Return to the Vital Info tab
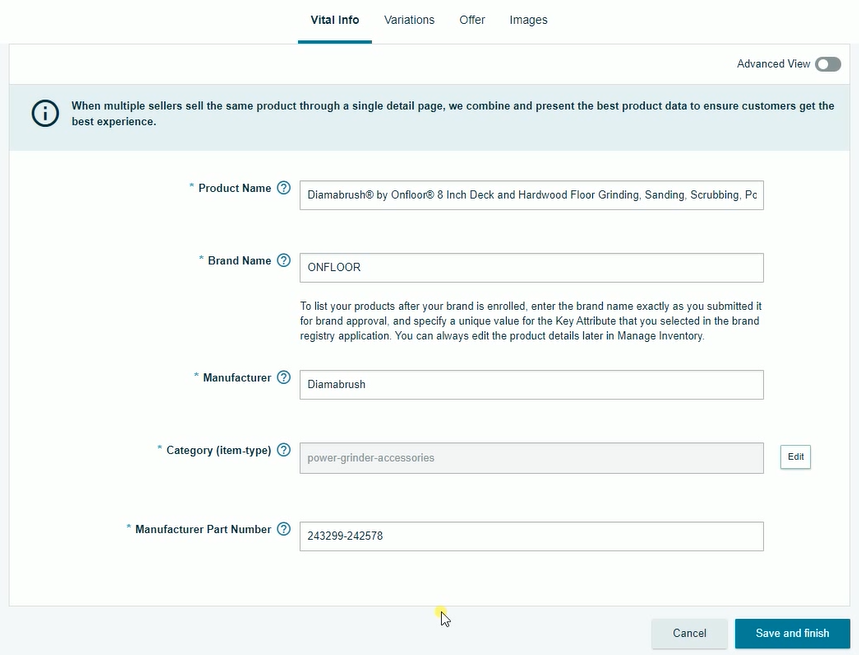This screenshot has height=655, width=859. click(x=334, y=19)
